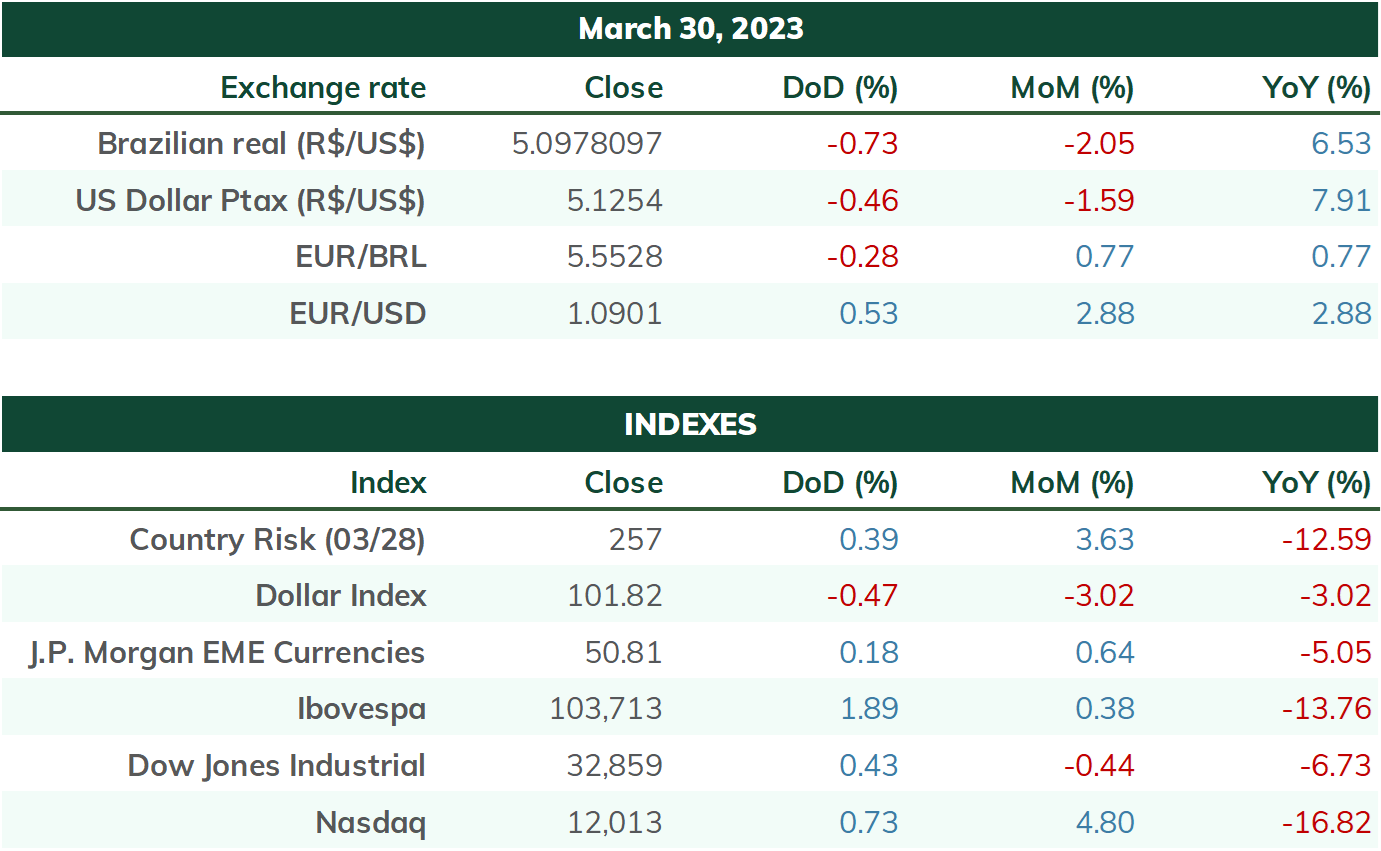
Task: Click the US Dollar Ptax (R$/US$) label
Action: coord(250,201)
